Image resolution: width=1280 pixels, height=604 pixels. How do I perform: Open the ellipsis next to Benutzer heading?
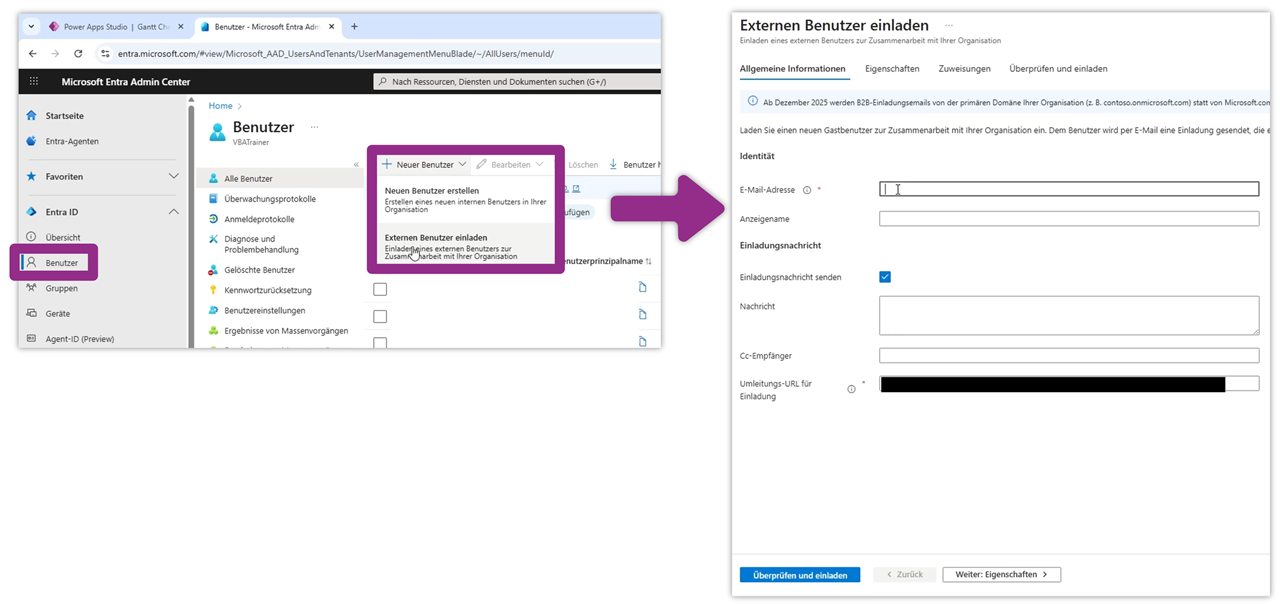[314, 127]
